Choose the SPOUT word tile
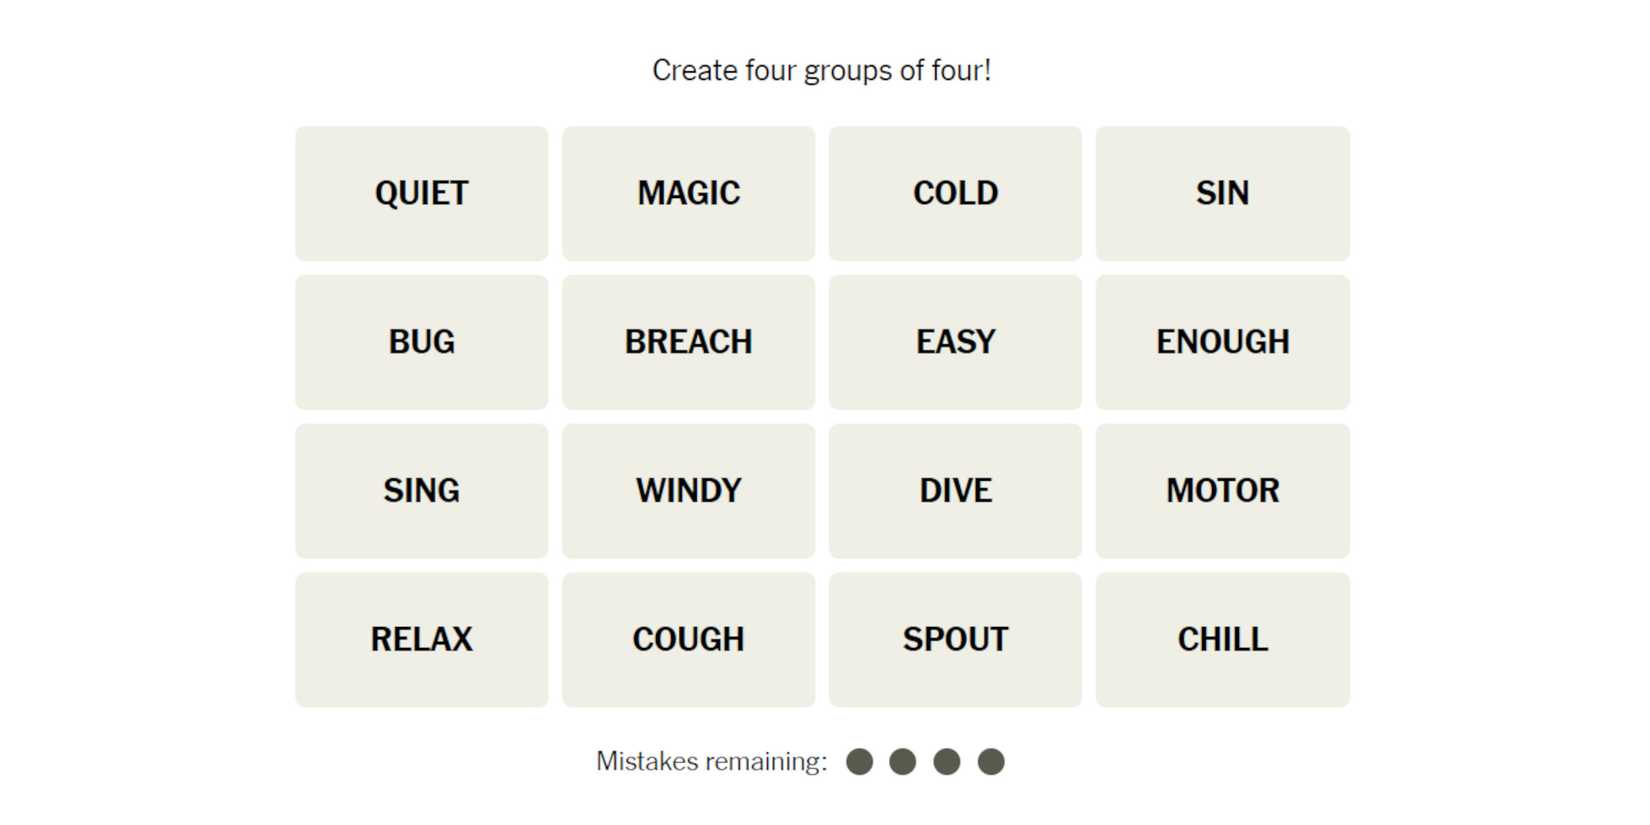The width and height of the screenshot is (1650, 825). point(955,640)
